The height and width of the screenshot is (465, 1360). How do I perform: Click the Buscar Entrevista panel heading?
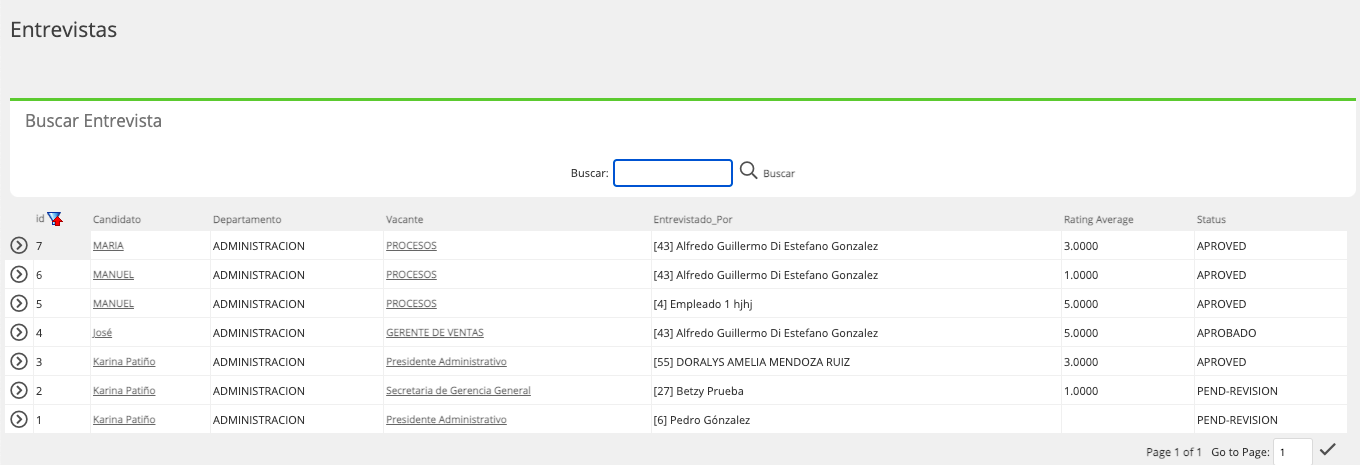tap(93, 121)
